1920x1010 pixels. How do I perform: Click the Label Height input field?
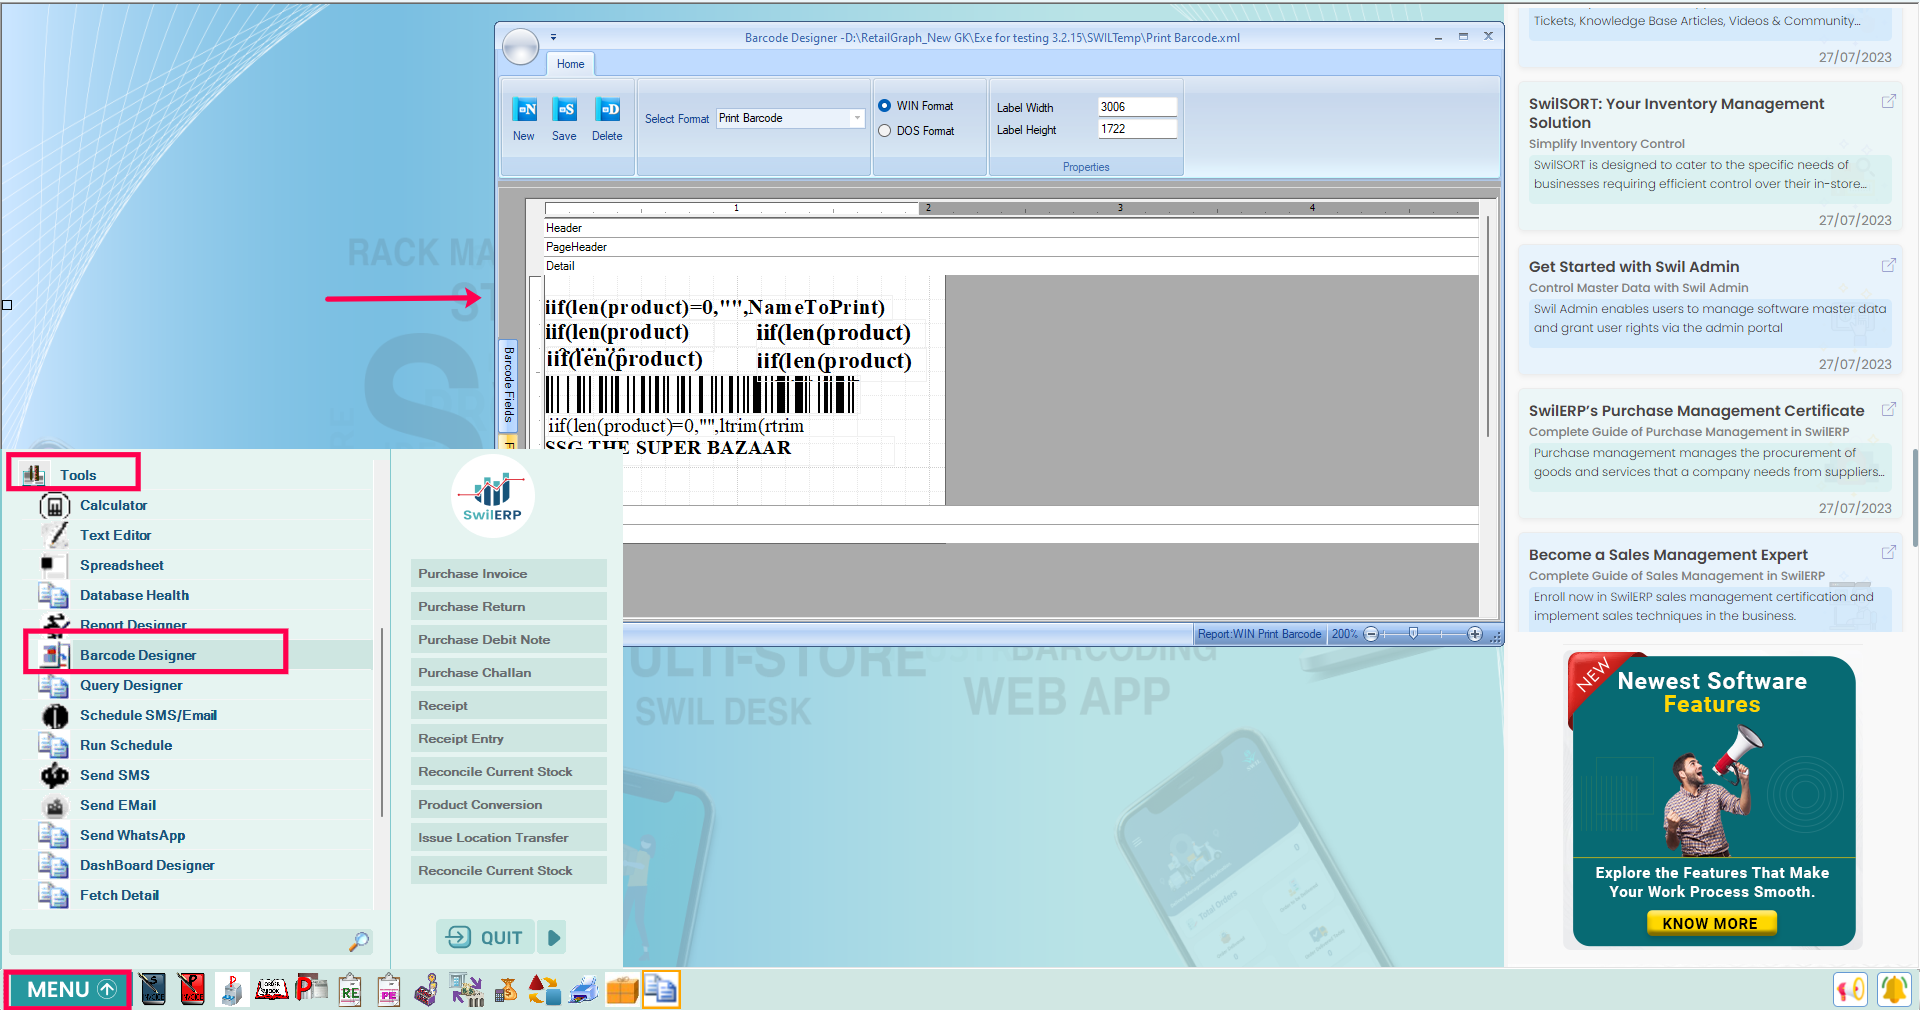pyautogui.click(x=1137, y=129)
